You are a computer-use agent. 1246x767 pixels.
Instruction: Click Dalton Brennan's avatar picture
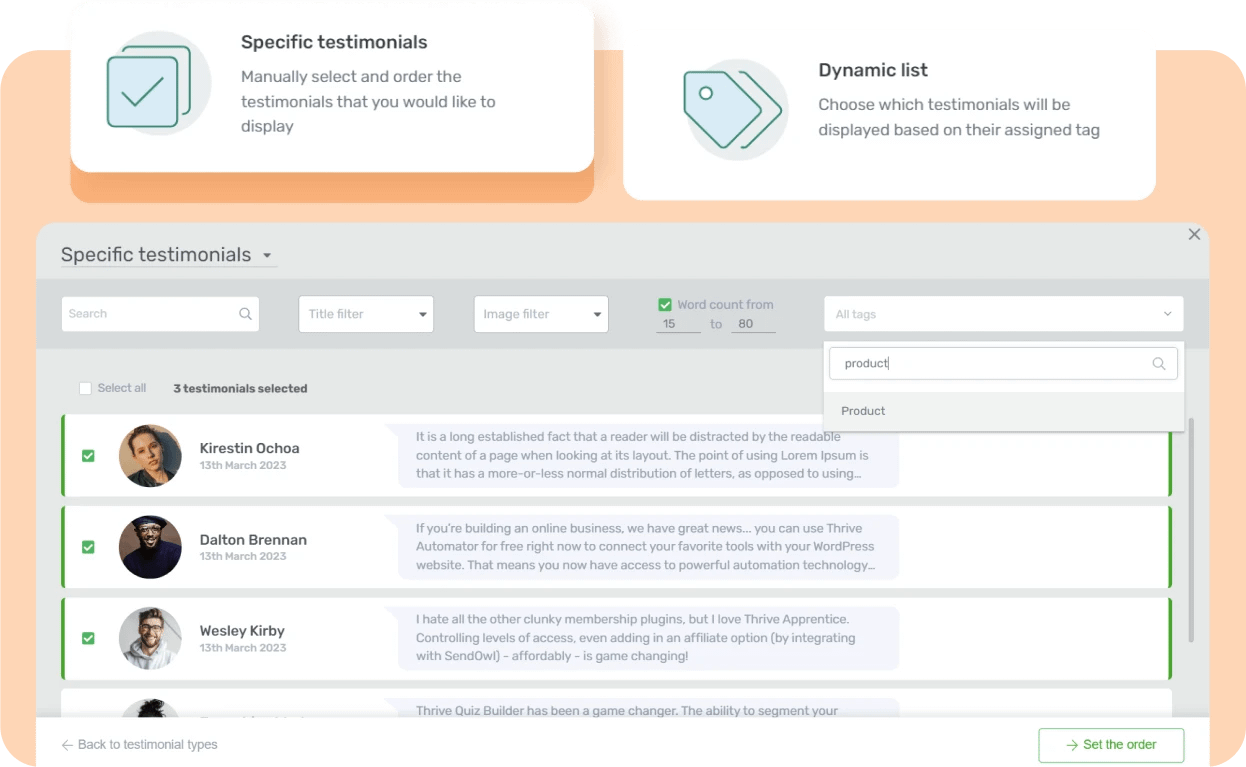[x=150, y=547]
